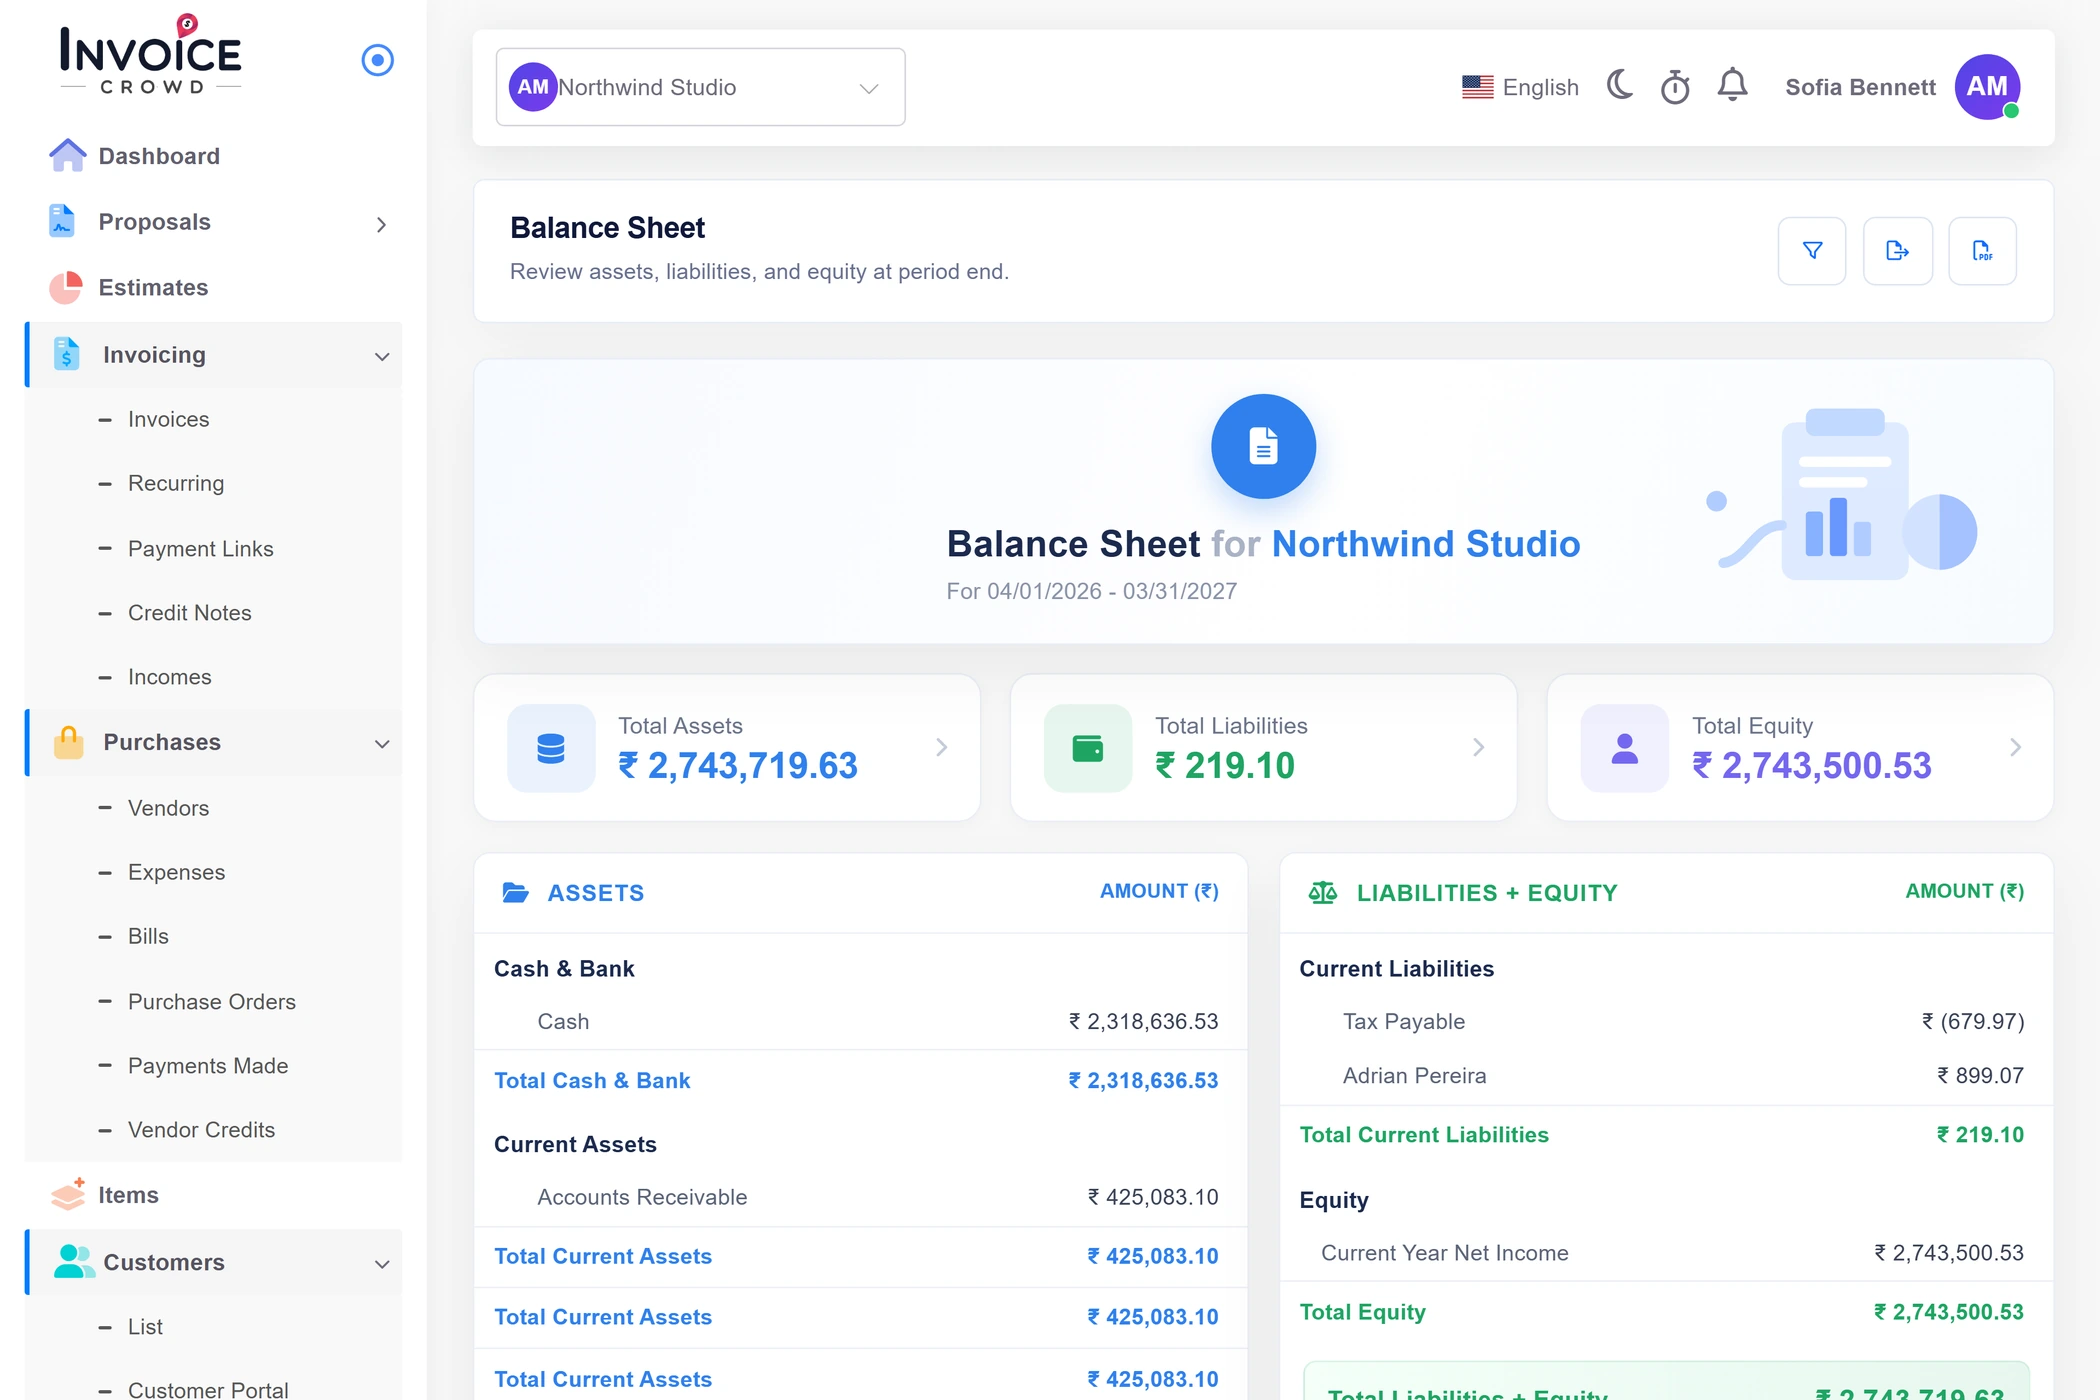Open Total Equity card arrow
The image size is (2100, 1400).
click(x=2015, y=747)
